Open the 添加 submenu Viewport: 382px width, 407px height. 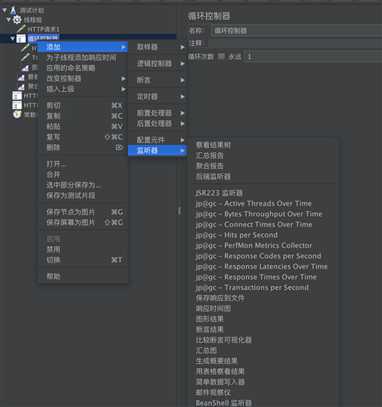coord(83,47)
